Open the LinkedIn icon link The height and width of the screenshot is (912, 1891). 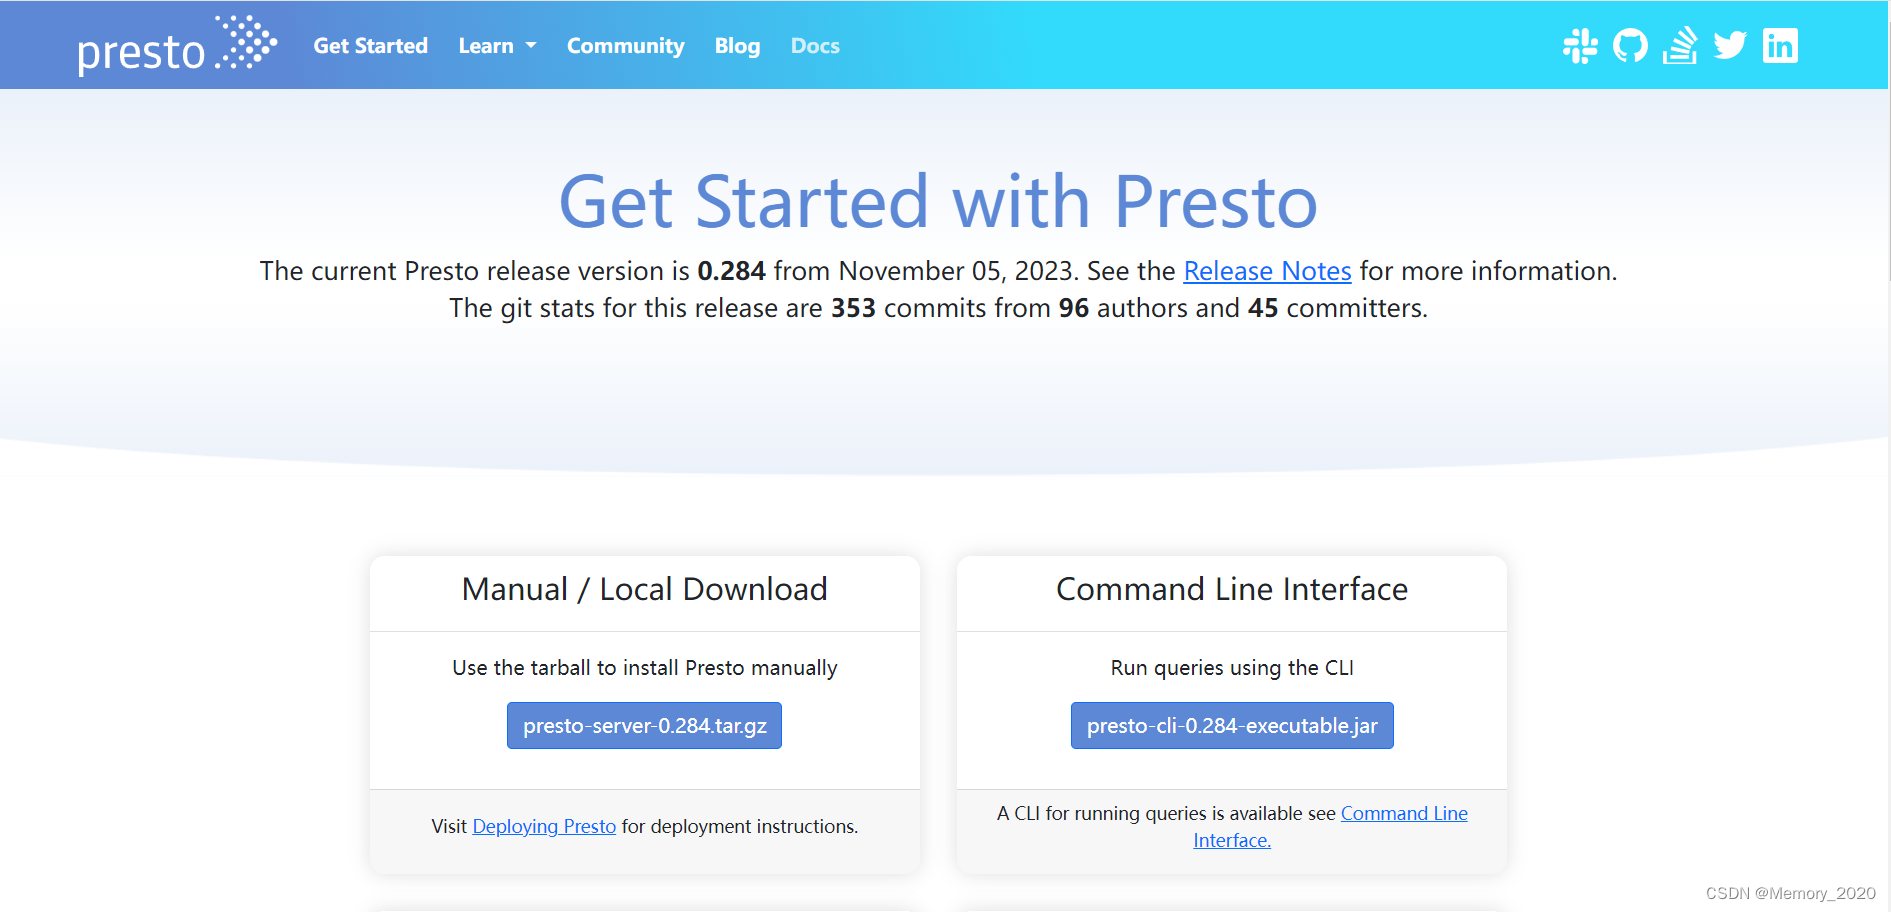[x=1780, y=46]
